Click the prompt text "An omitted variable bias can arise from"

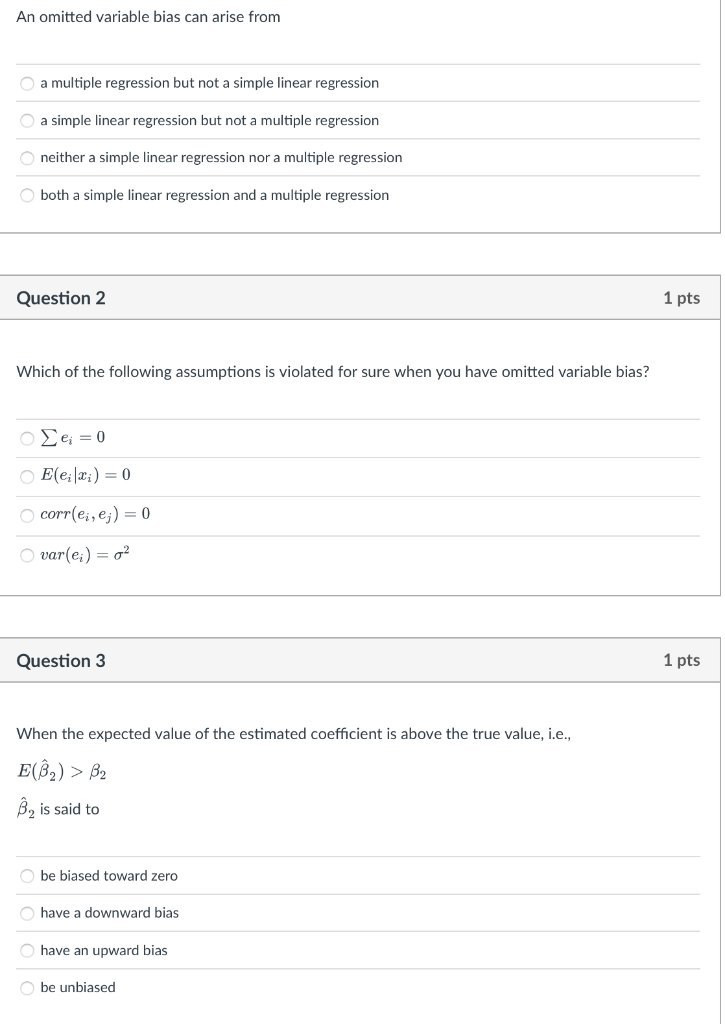[148, 17]
